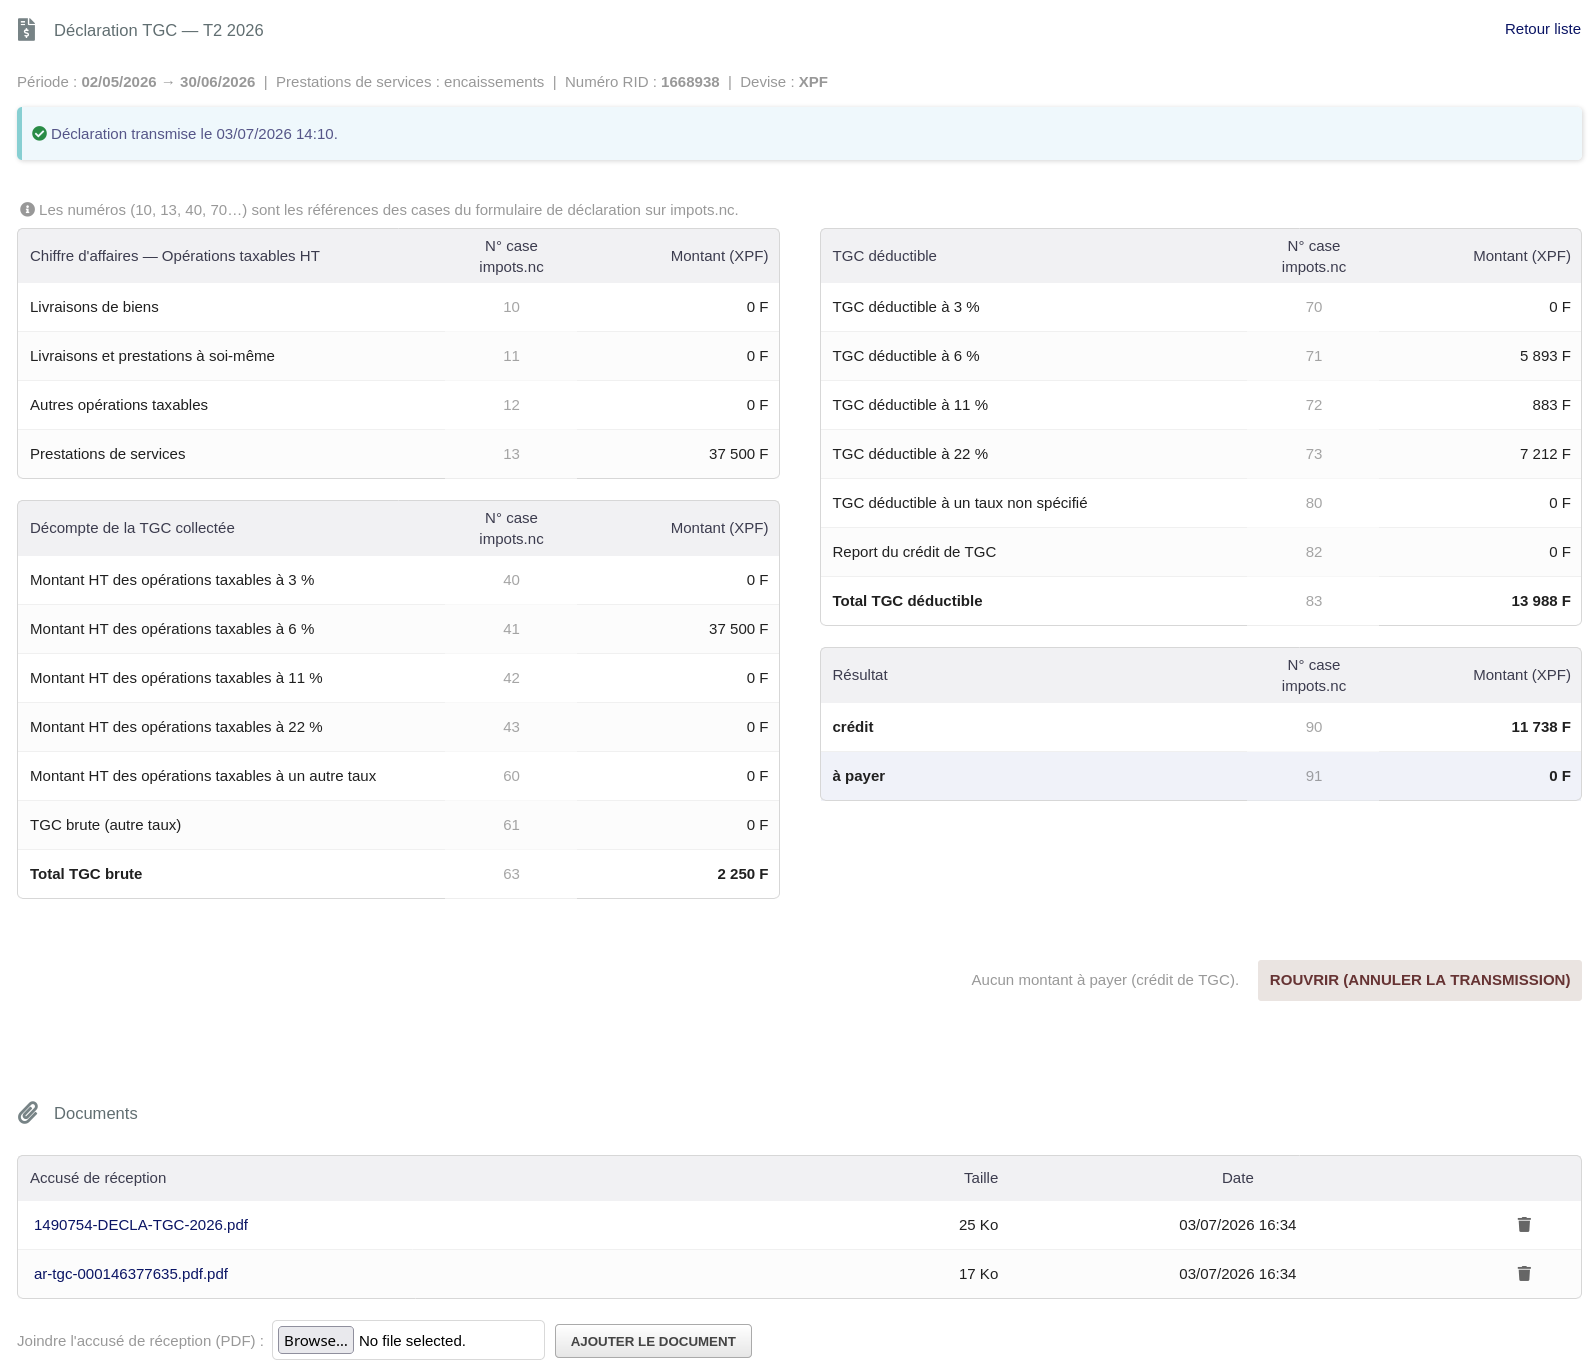Click the info icon before case numbers note
1592x1370 pixels.
click(28, 209)
